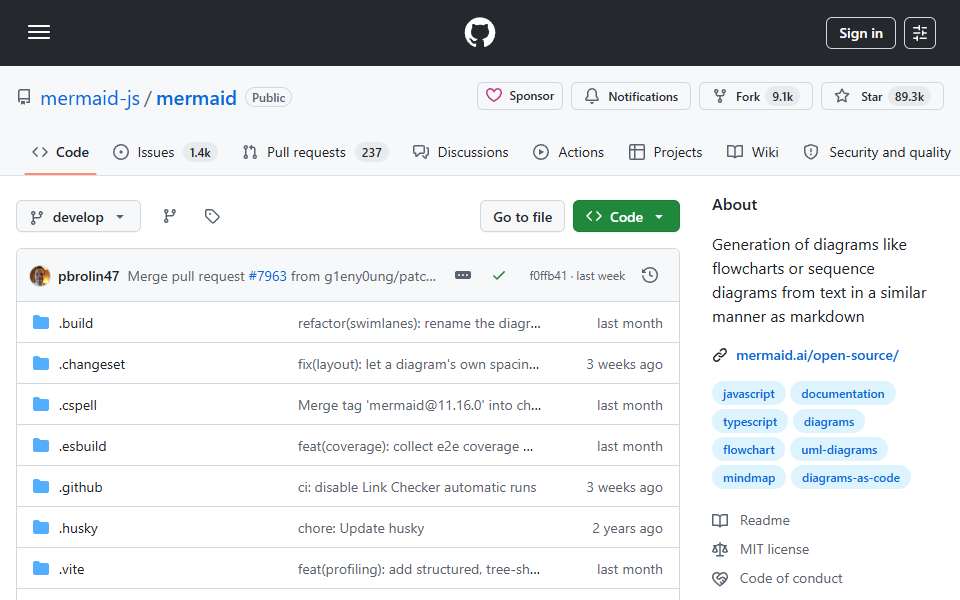Viewport: 960px width, 600px height.
Task: Select the documentation topic tag
Action: [842, 394]
